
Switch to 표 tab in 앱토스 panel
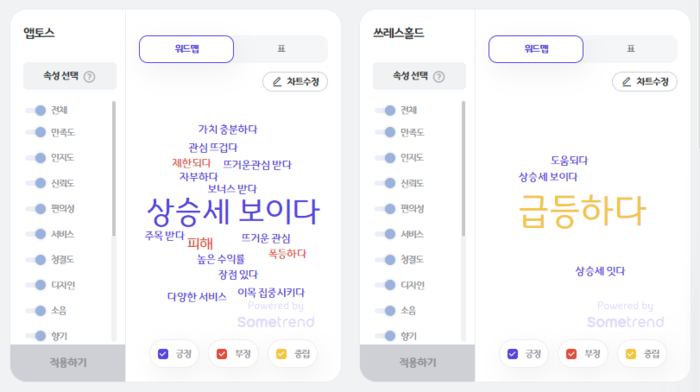pos(281,49)
